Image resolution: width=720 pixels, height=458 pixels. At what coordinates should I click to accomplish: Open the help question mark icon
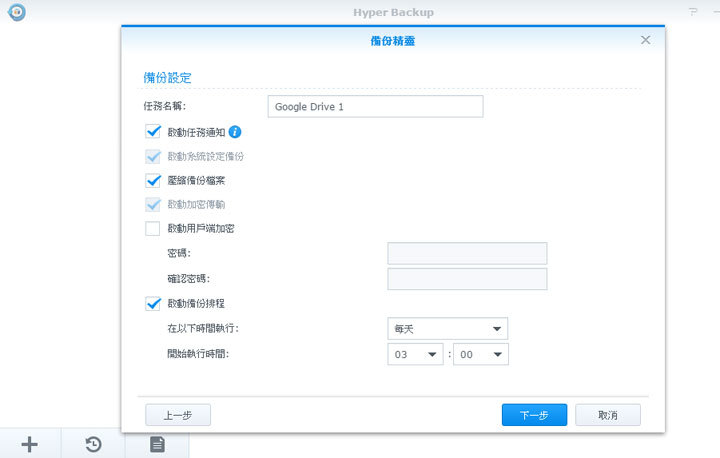(x=693, y=12)
